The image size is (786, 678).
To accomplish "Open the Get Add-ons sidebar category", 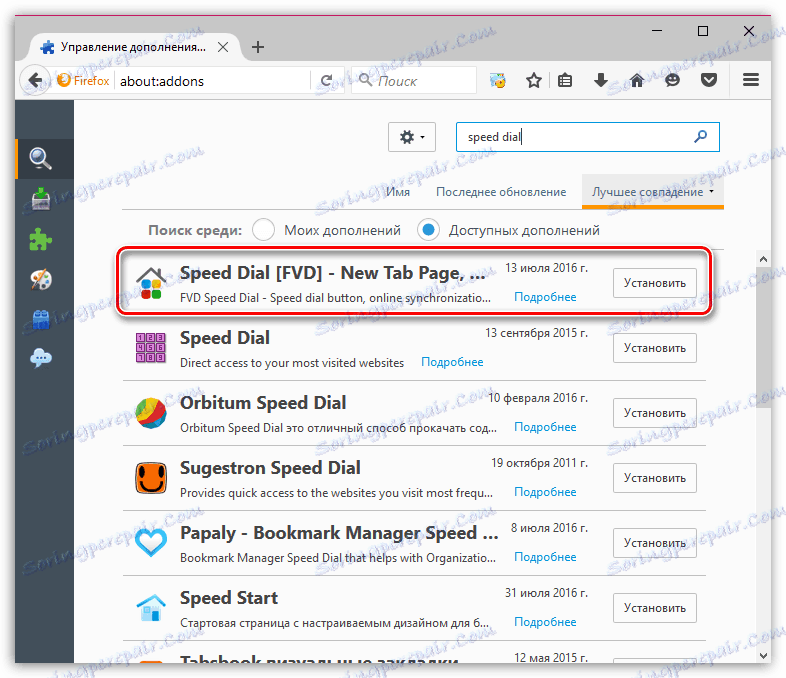I will point(41,199).
